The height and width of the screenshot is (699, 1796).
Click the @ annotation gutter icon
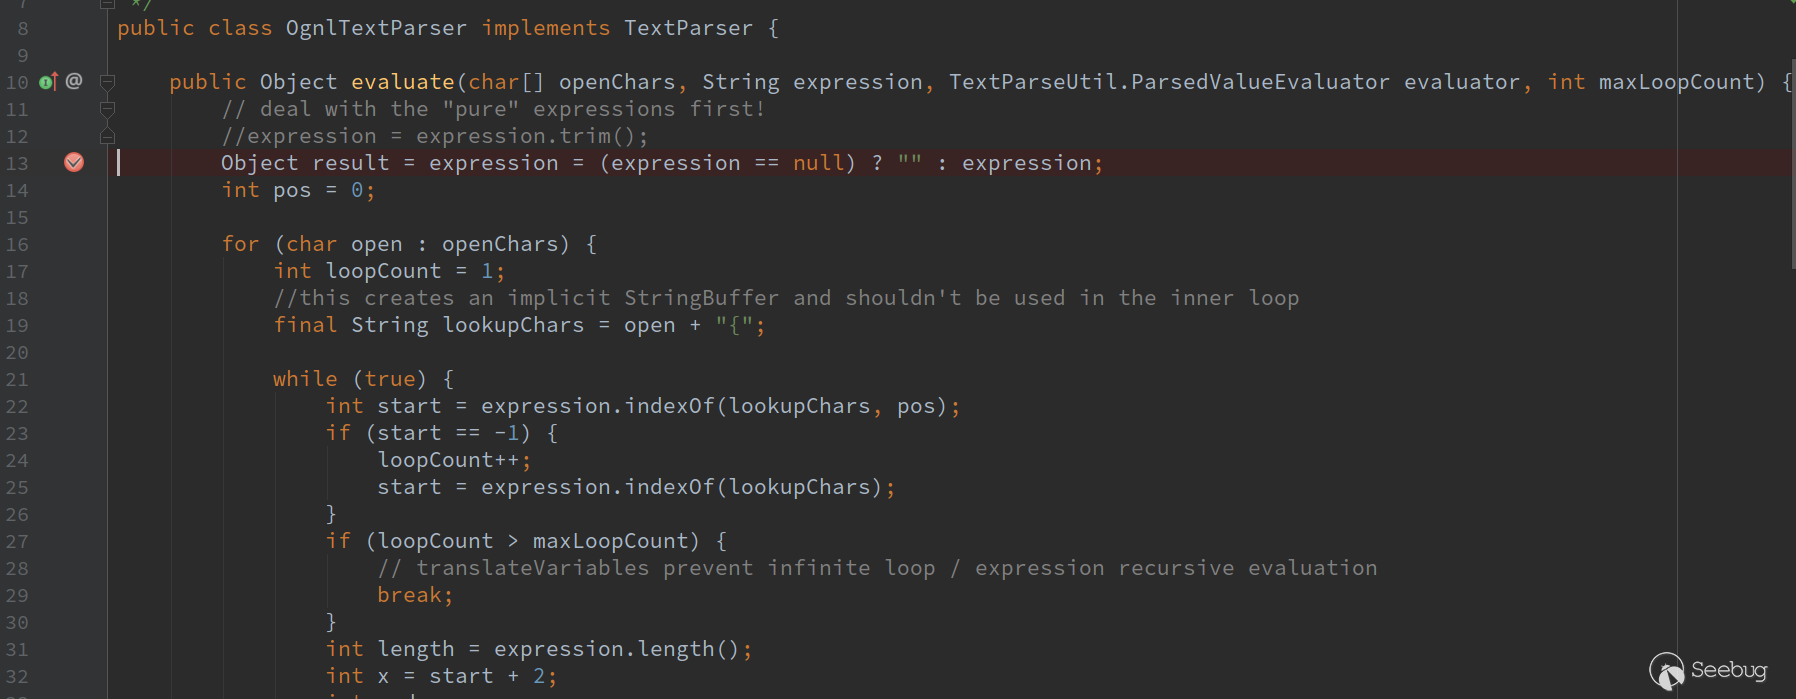point(74,81)
